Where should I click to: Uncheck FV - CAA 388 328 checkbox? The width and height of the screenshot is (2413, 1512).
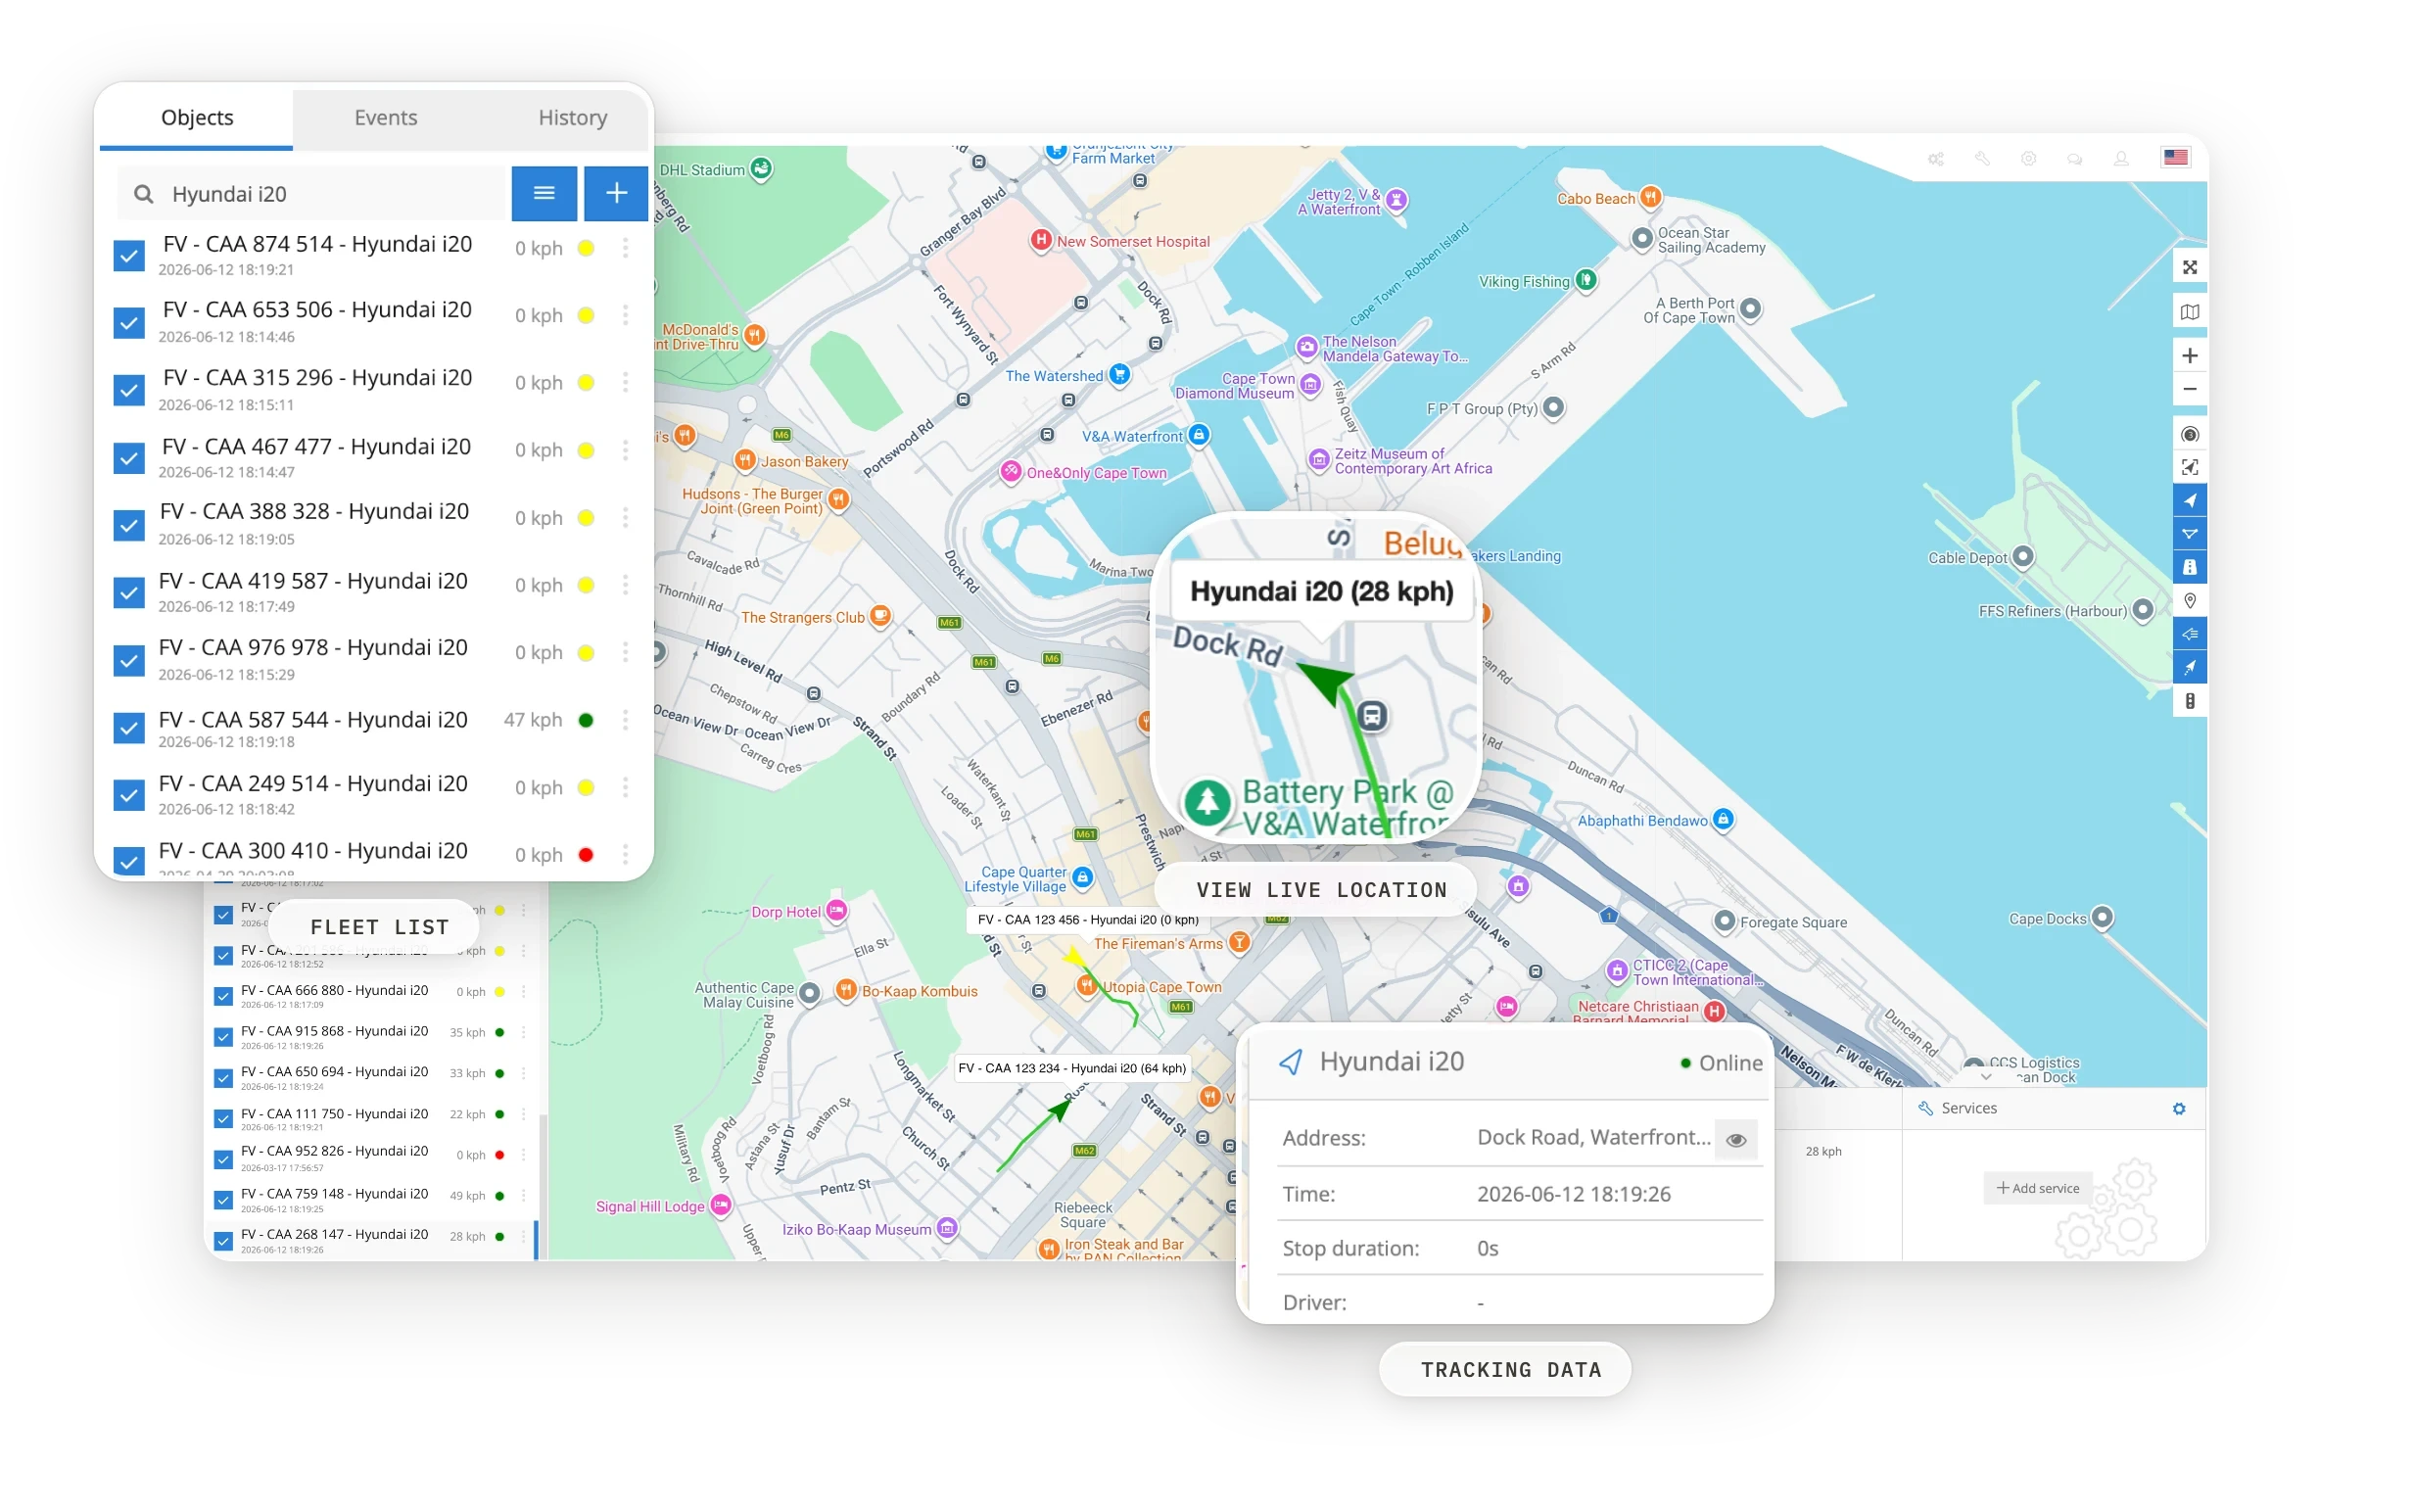(x=129, y=525)
